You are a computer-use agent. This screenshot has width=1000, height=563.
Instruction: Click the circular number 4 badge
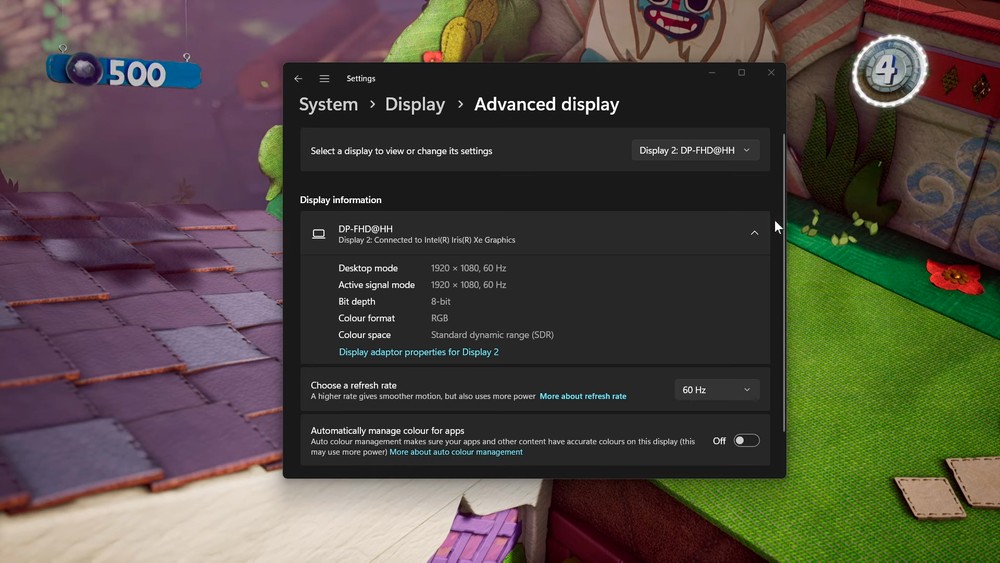tap(888, 71)
